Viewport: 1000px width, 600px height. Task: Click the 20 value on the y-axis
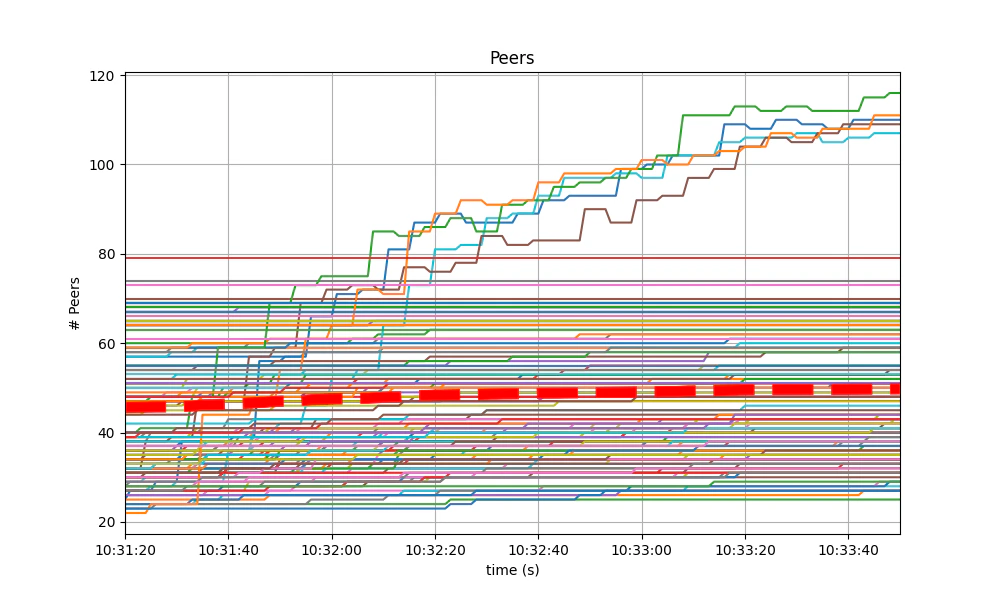[x=104, y=521]
